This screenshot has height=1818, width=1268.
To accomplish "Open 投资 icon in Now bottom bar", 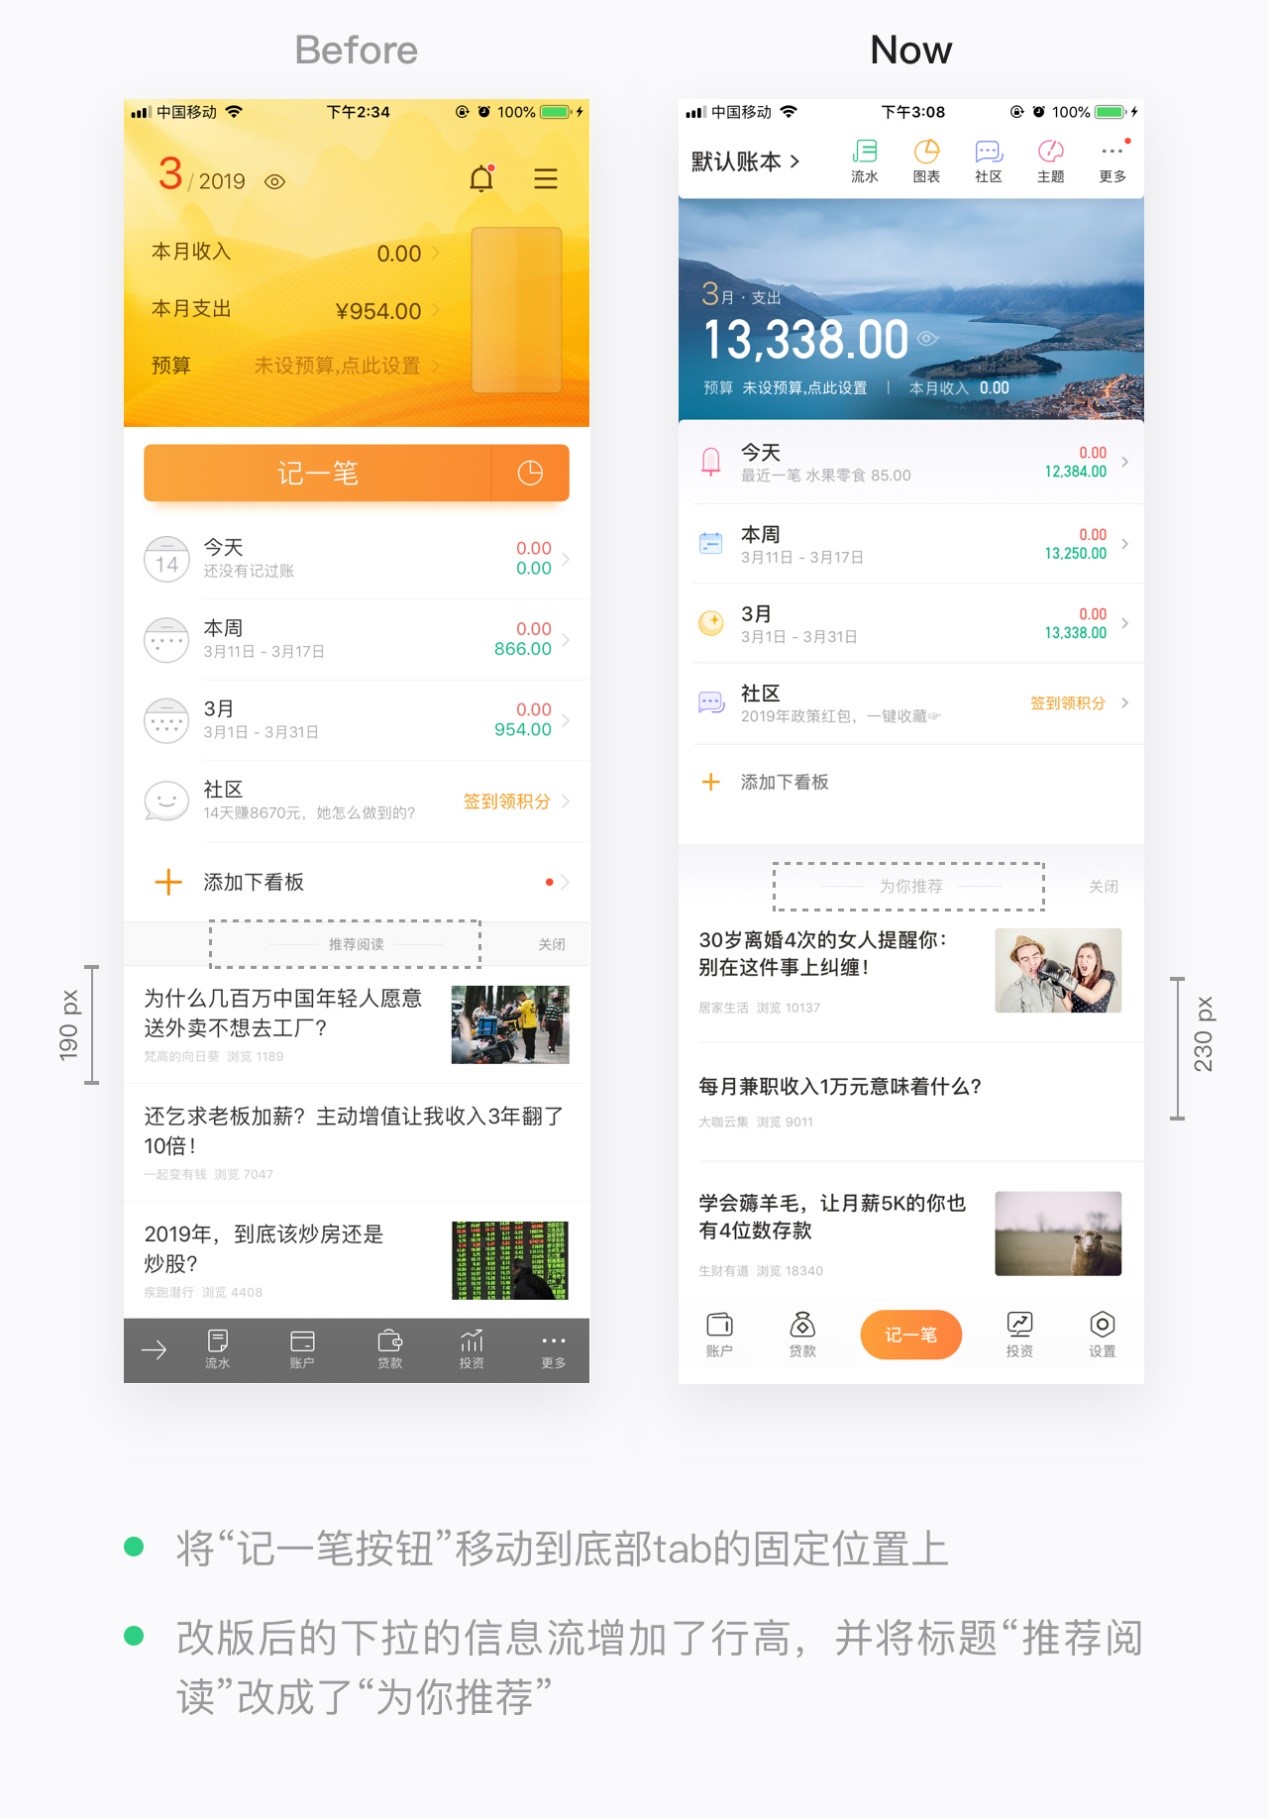I will tap(1019, 1334).
